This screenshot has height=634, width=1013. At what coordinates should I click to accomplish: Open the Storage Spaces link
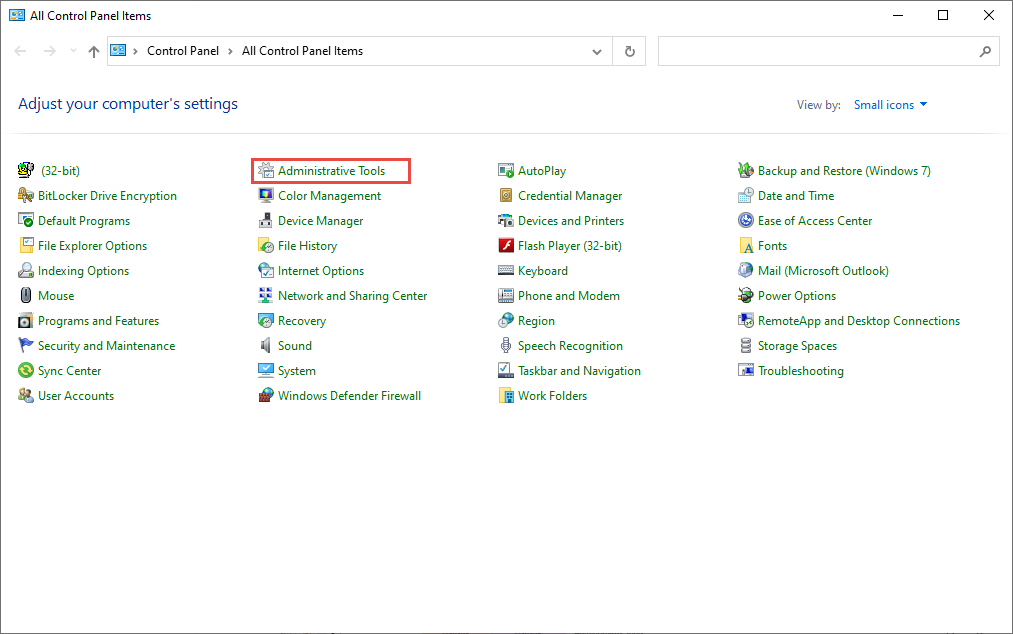[797, 346]
